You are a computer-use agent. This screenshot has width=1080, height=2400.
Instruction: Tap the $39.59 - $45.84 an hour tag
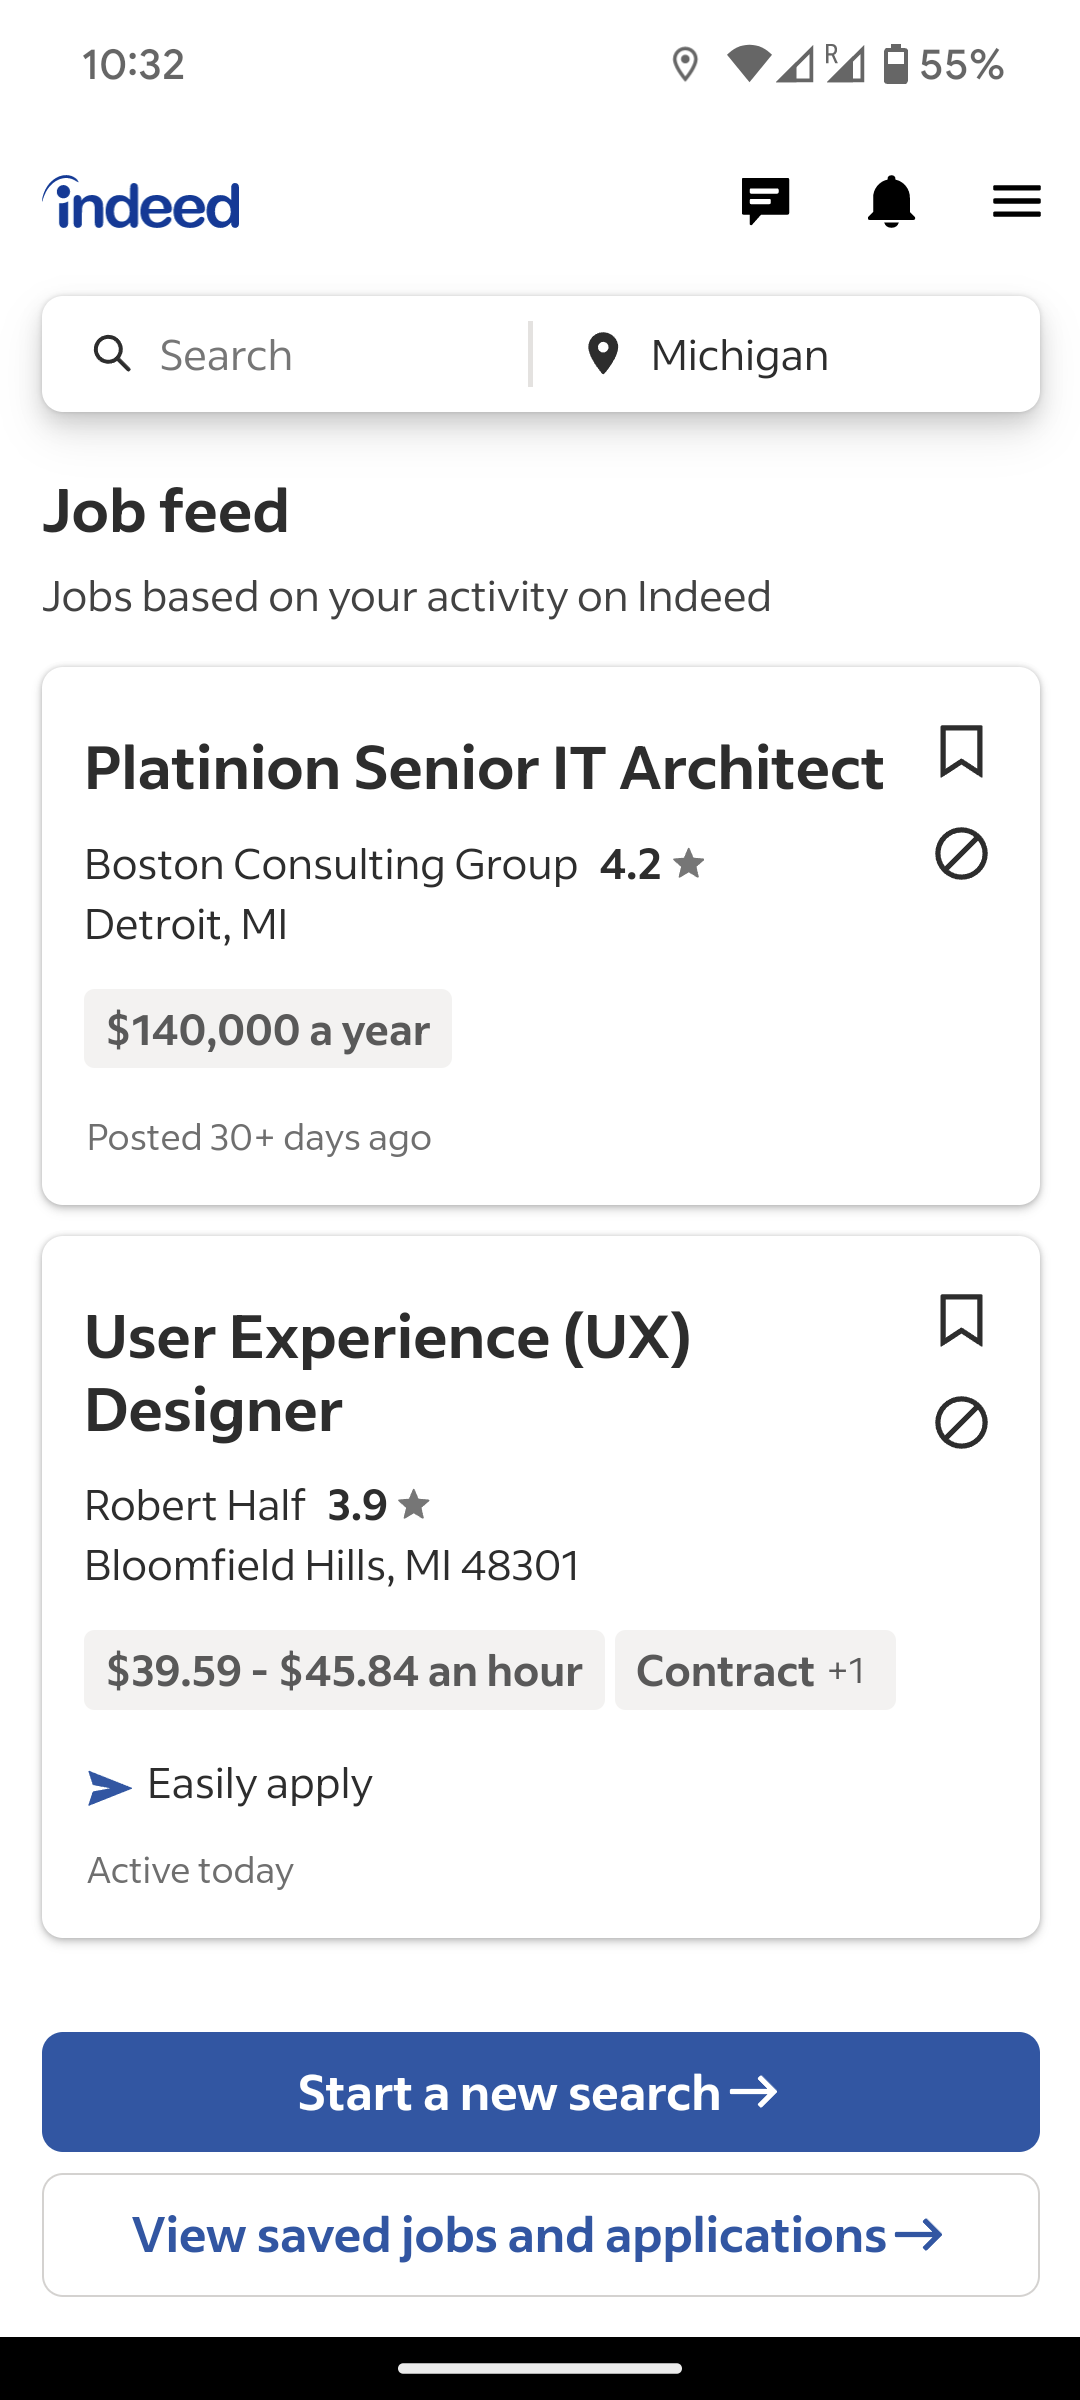coord(344,1670)
